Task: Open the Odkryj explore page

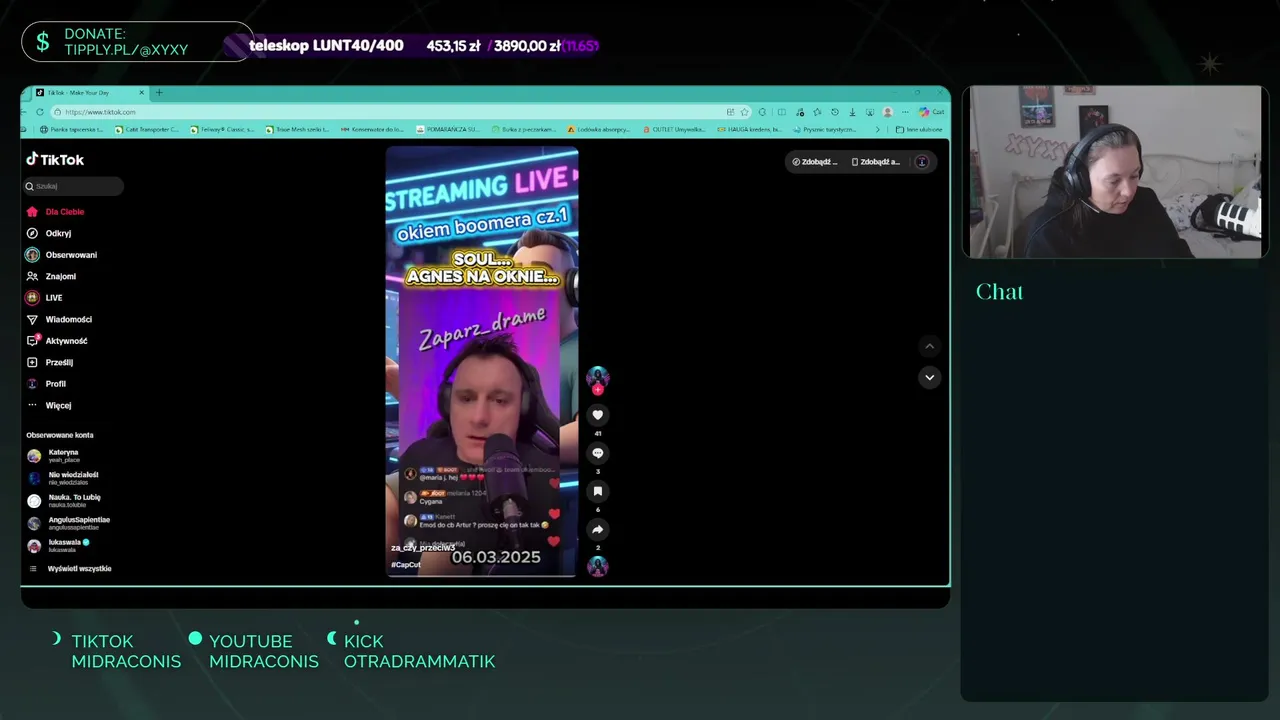Action: (49, 233)
